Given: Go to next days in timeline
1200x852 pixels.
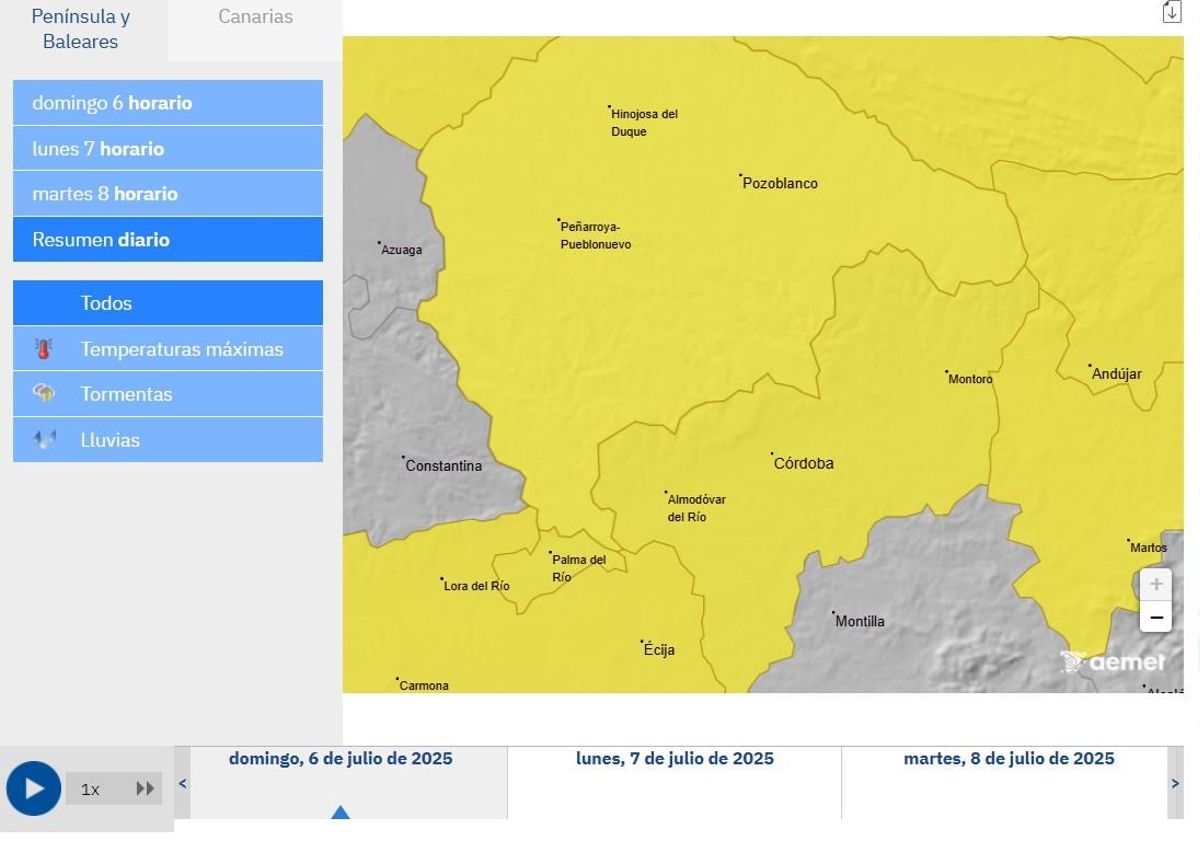Looking at the screenshot, I should pyautogui.click(x=1175, y=783).
